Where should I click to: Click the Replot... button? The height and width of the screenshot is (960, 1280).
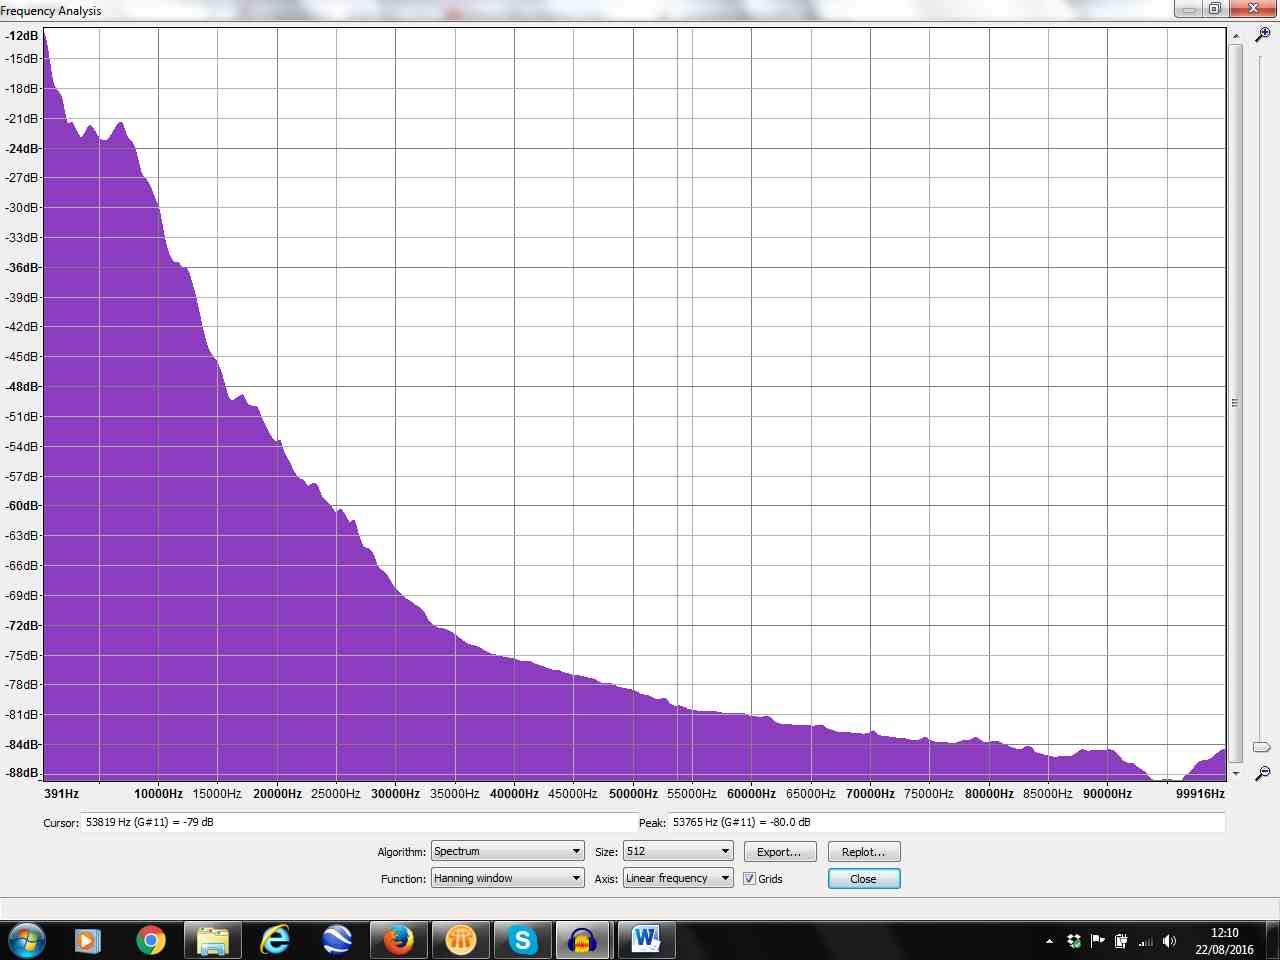pos(864,852)
